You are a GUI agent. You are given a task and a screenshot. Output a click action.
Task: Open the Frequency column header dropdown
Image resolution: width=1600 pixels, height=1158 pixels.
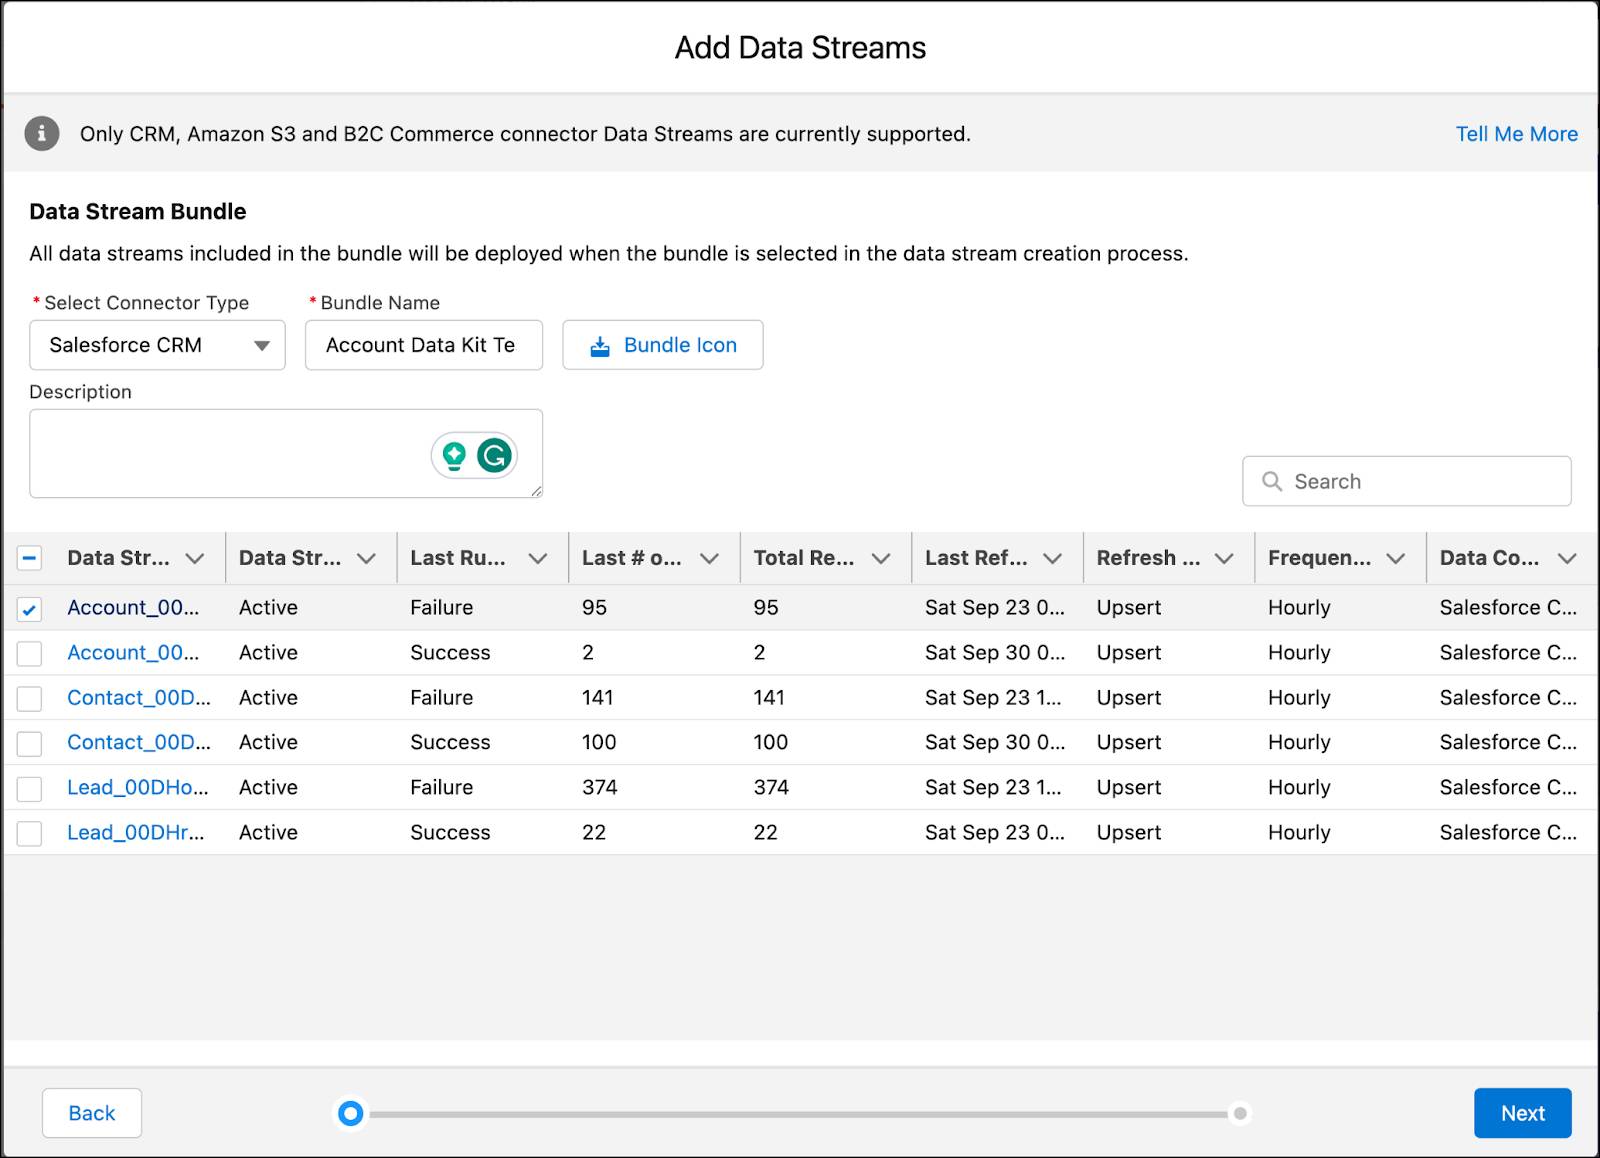(x=1396, y=558)
